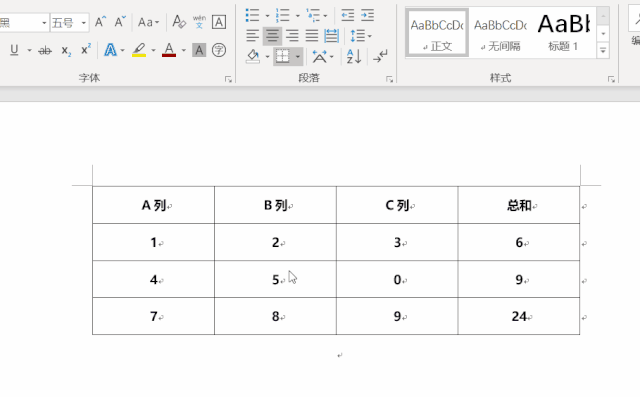Apply yellow text highlight color
Screen dimensions: 640x397
click(139, 50)
